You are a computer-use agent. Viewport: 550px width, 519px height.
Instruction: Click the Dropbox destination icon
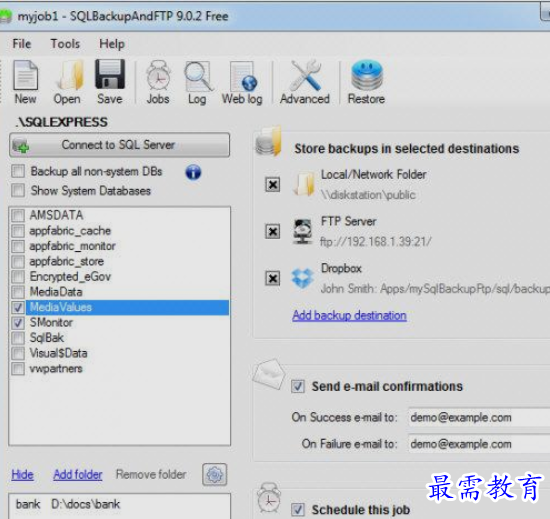(302, 278)
